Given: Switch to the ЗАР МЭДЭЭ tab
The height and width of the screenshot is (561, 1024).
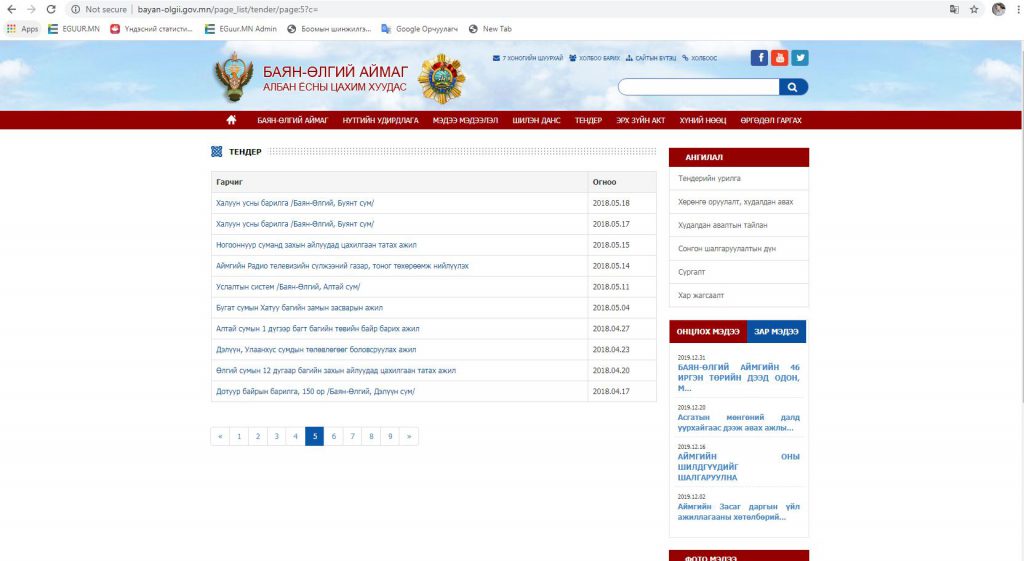Looking at the screenshot, I should coord(776,332).
